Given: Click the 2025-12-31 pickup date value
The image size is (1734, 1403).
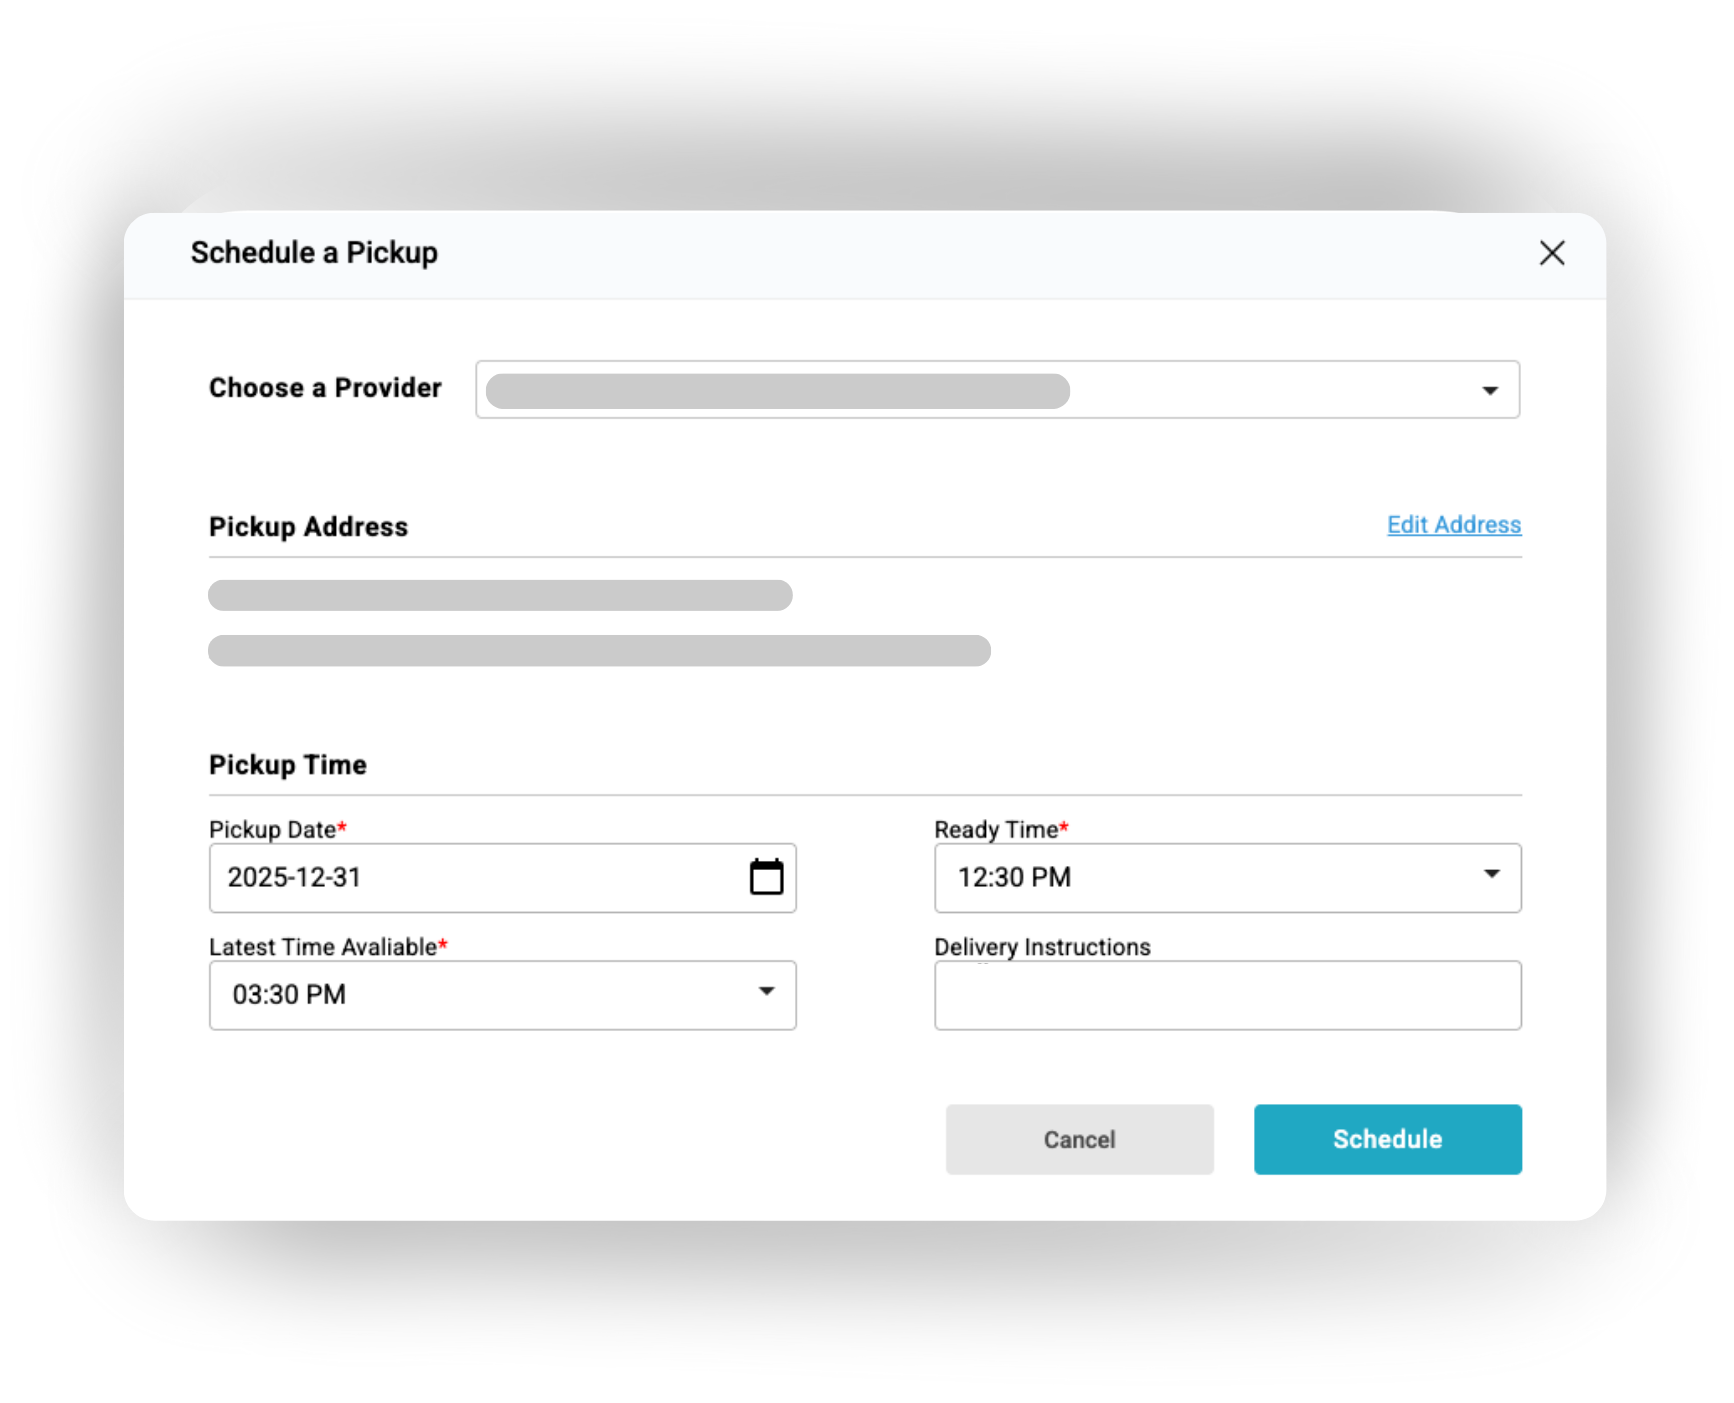Looking at the screenshot, I should [294, 878].
